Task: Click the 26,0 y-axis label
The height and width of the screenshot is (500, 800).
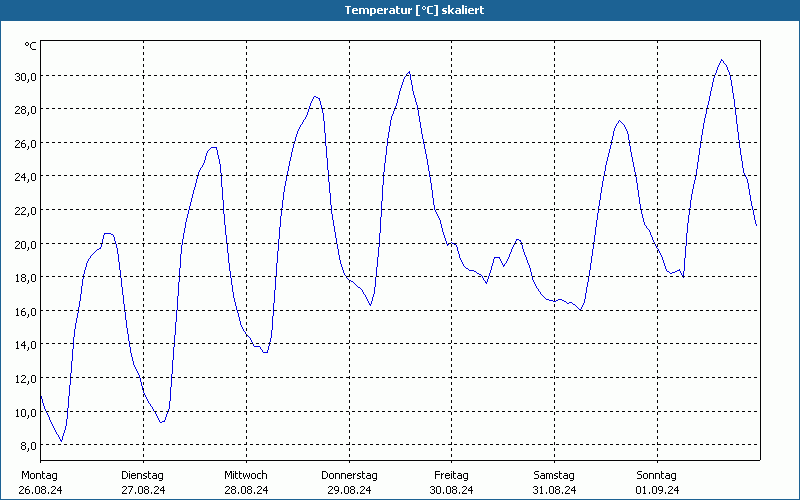Action: pos(26,143)
